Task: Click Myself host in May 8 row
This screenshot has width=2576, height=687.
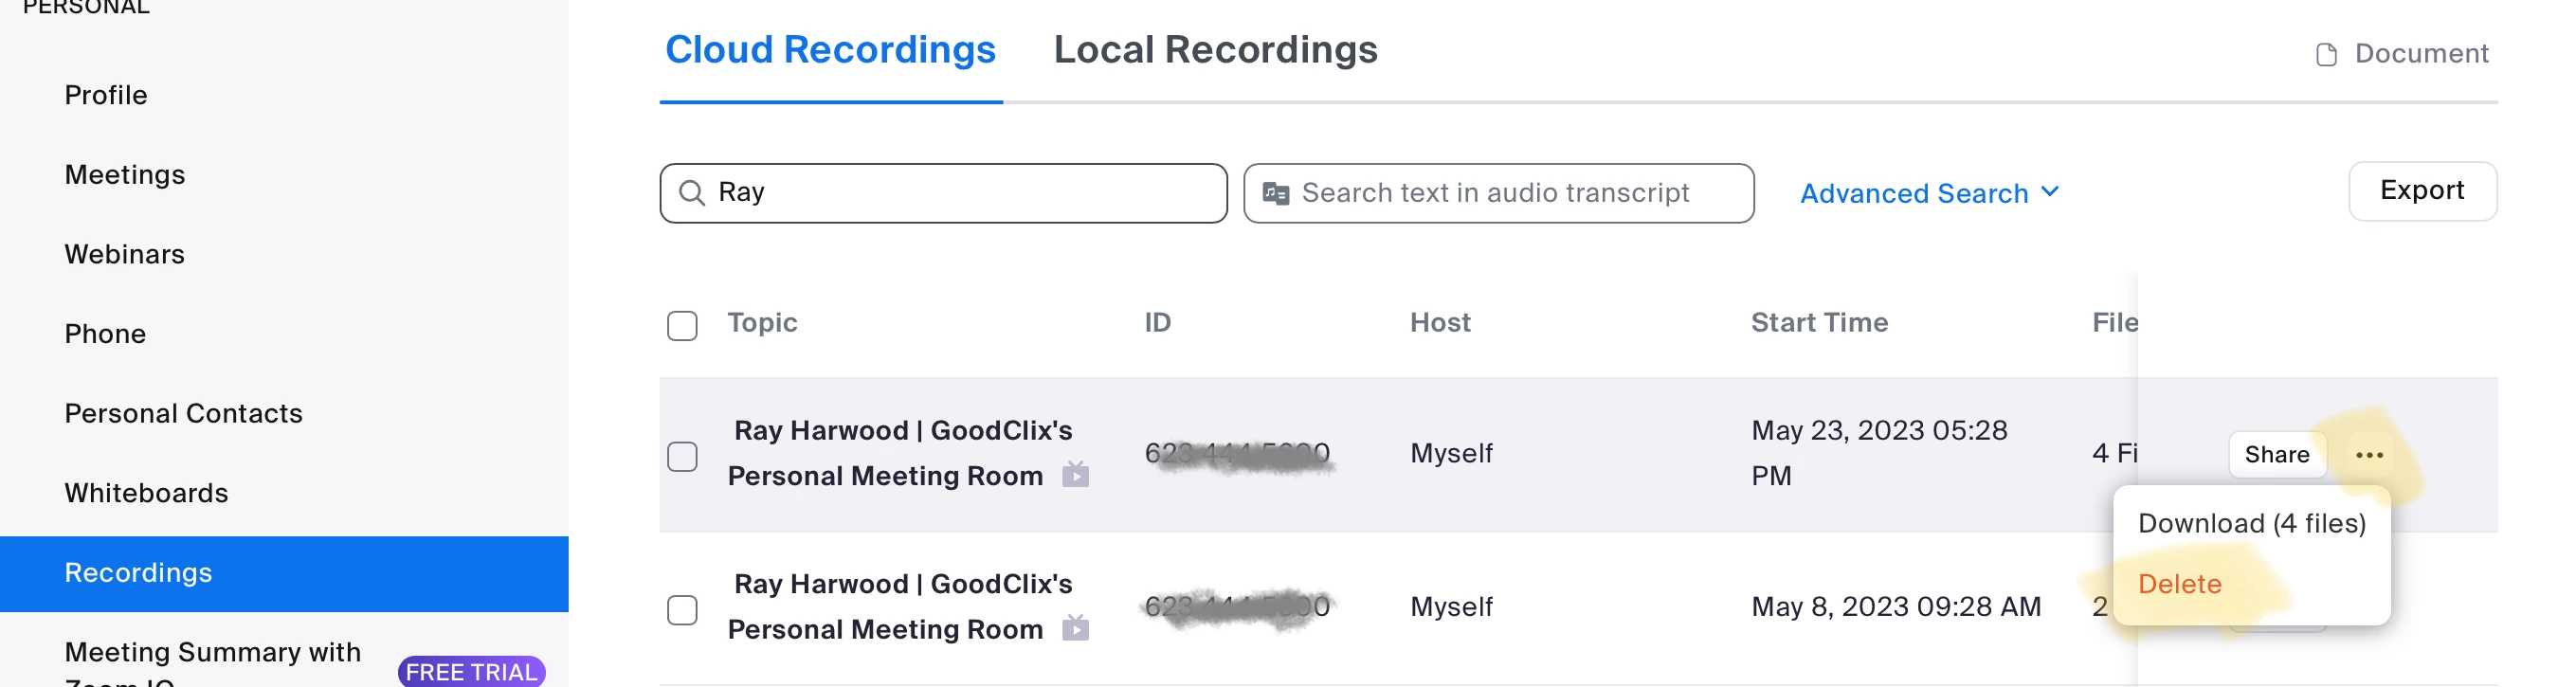Action: click(1451, 607)
